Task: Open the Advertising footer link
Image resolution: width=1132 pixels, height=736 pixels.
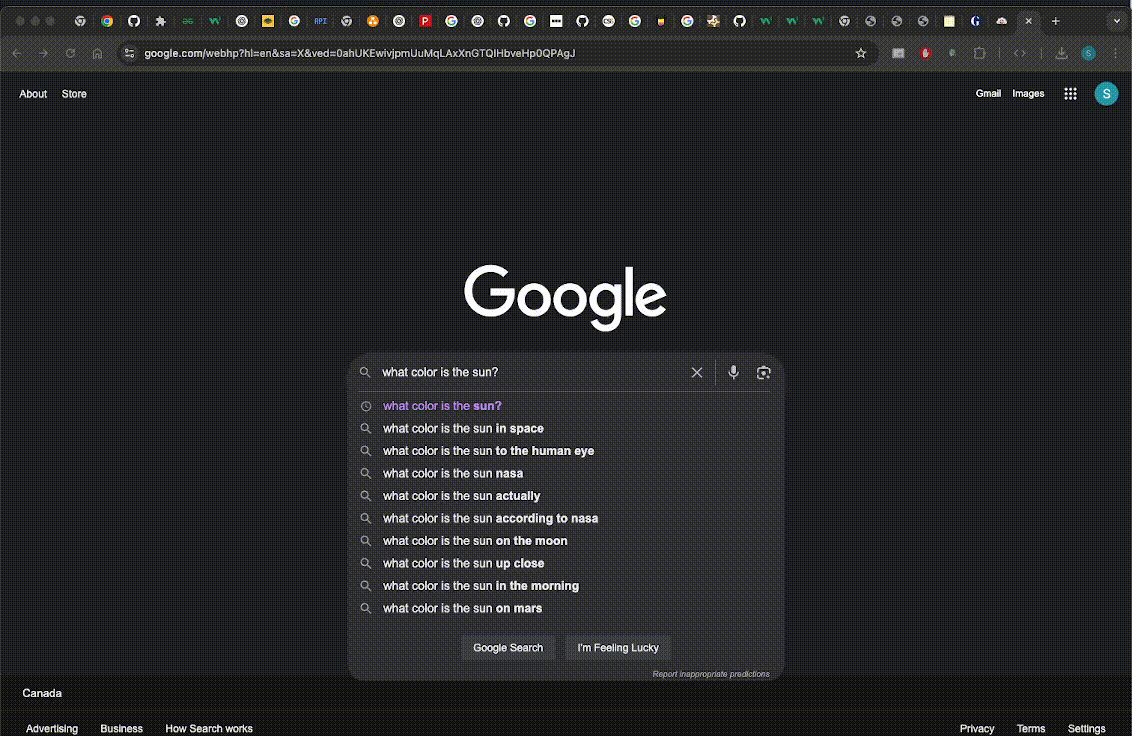Action: tap(52, 728)
